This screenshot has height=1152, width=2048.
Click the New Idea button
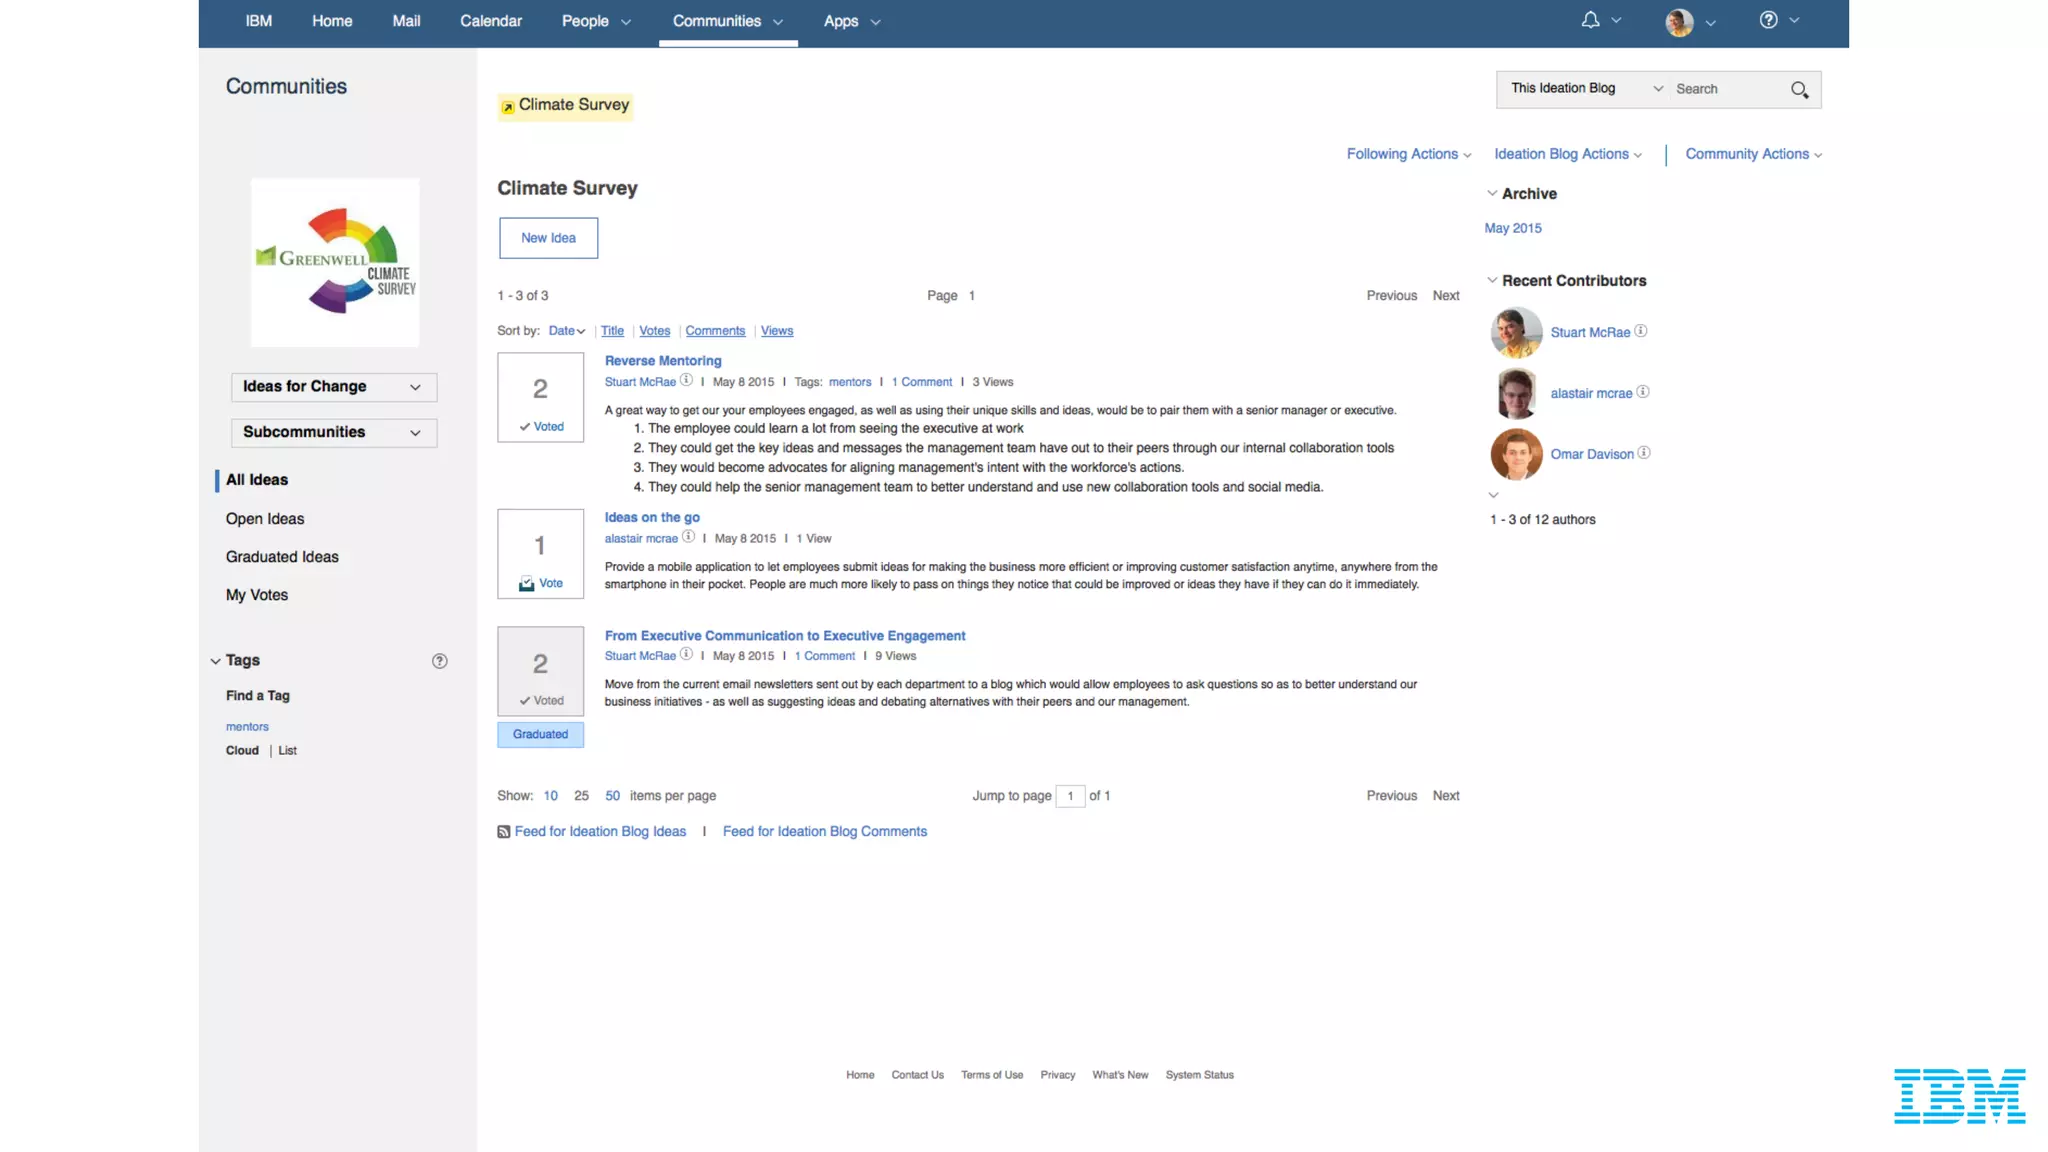tap(548, 238)
